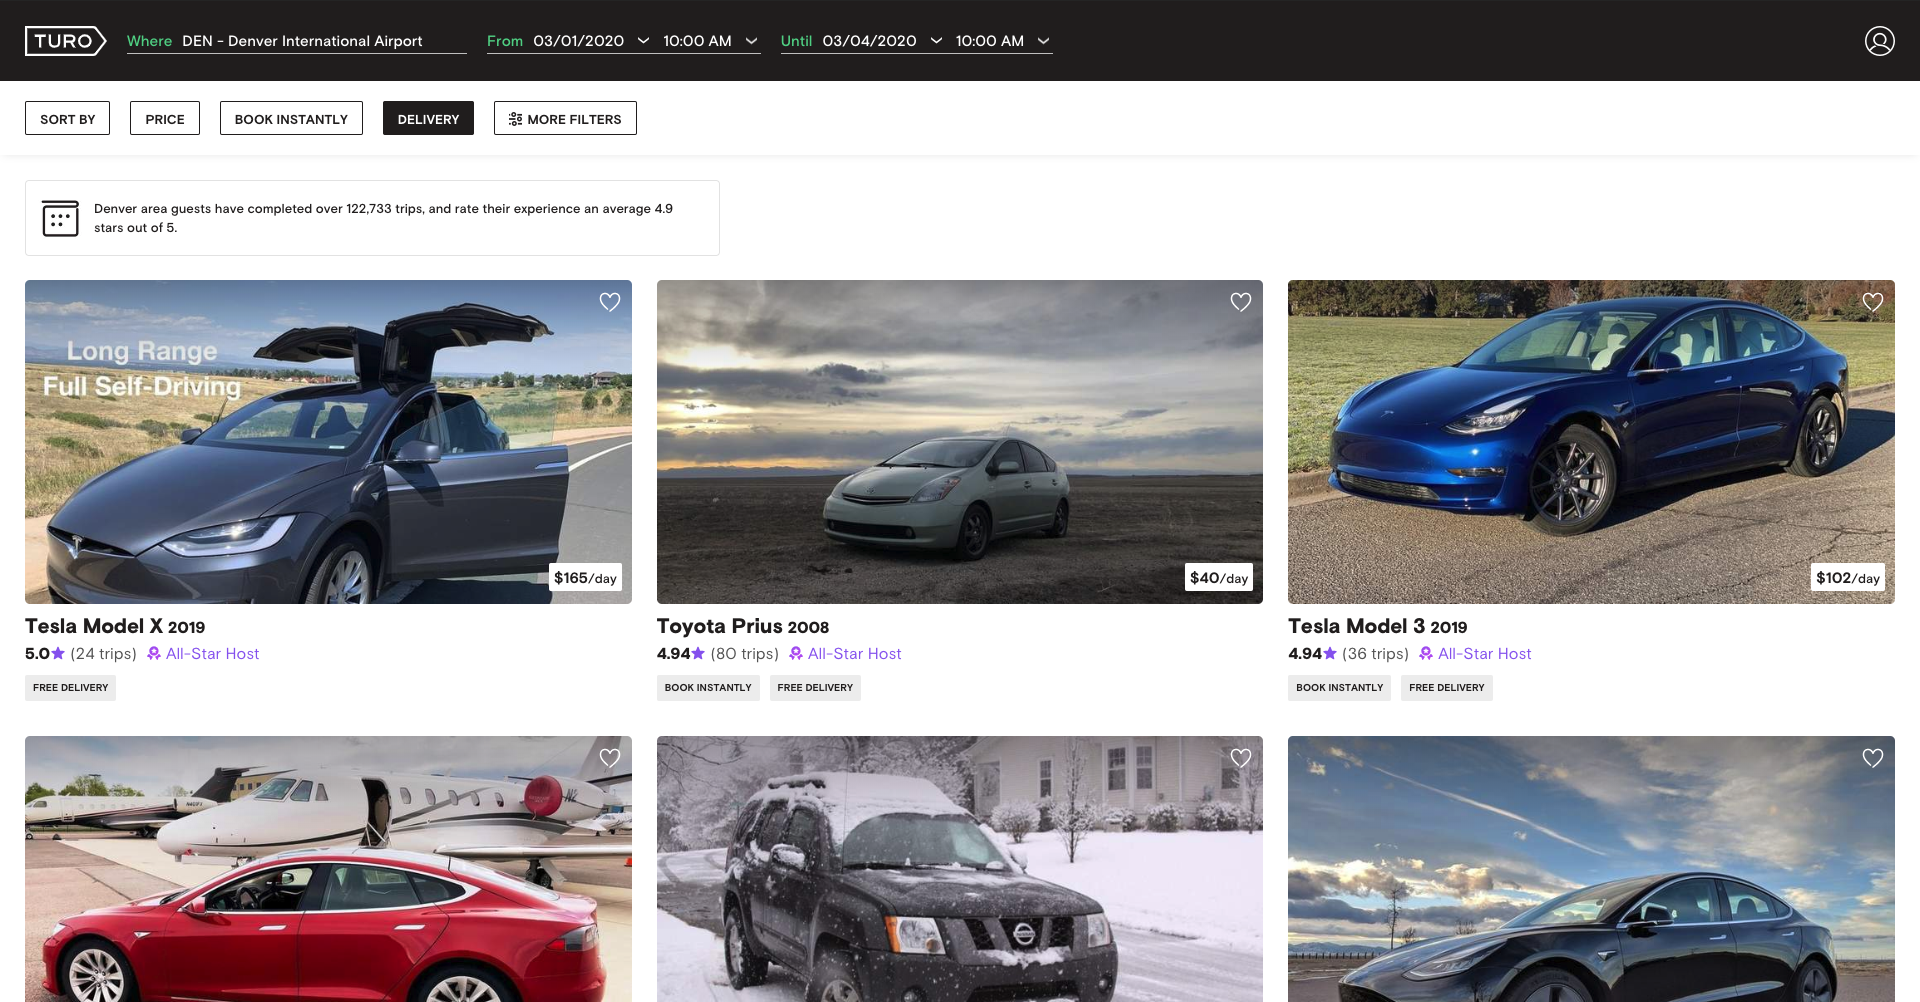
Task: Open the Price filter
Action: click(165, 119)
